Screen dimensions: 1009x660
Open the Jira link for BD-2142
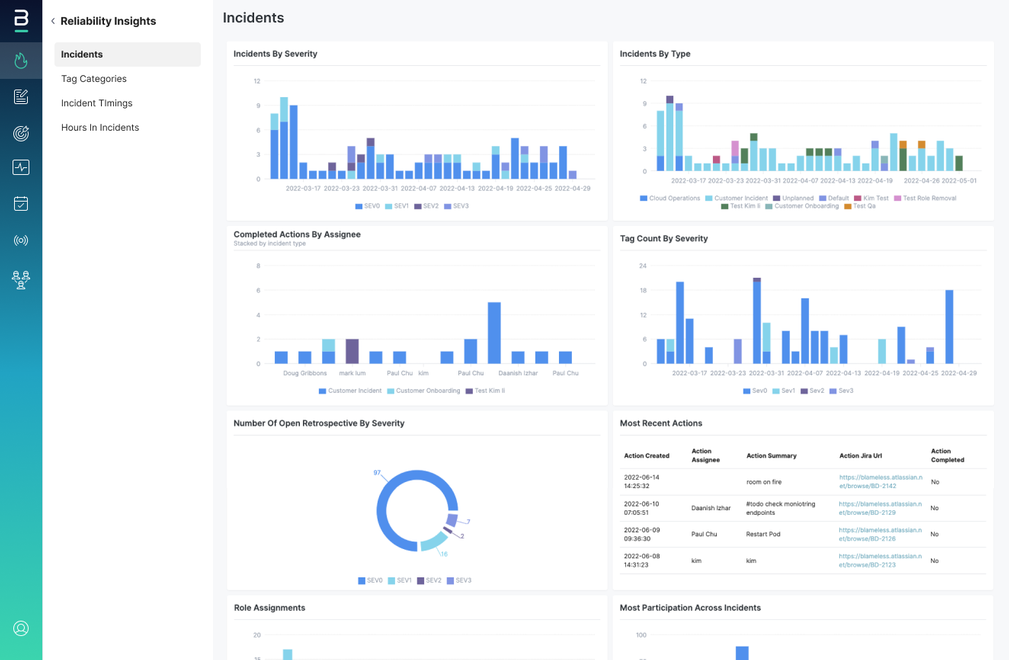pos(882,481)
